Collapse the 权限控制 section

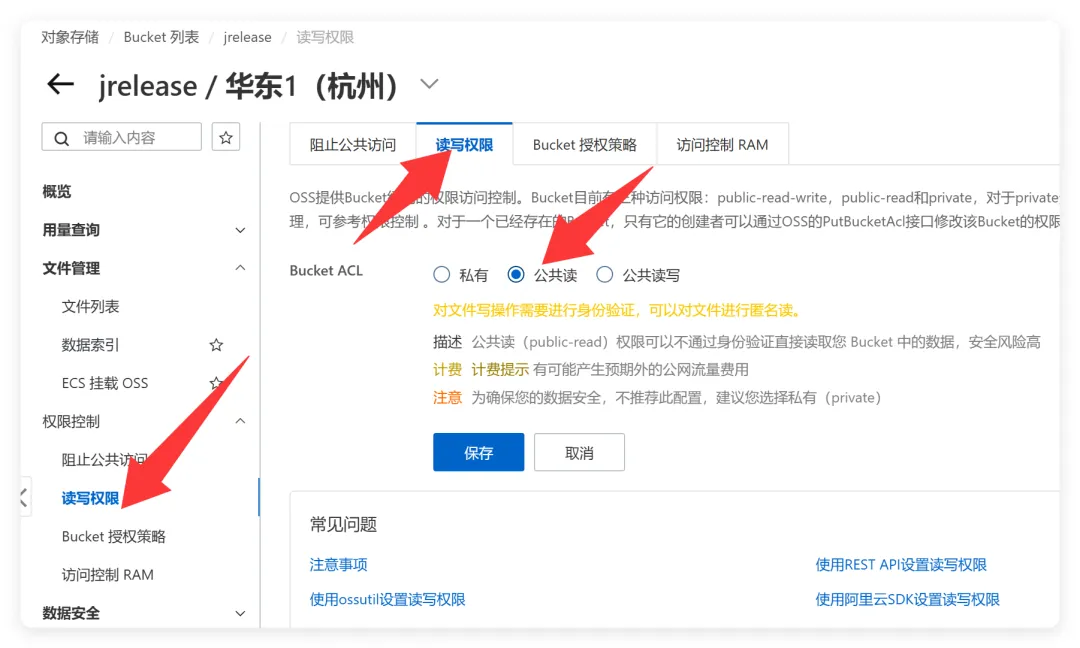[240, 421]
